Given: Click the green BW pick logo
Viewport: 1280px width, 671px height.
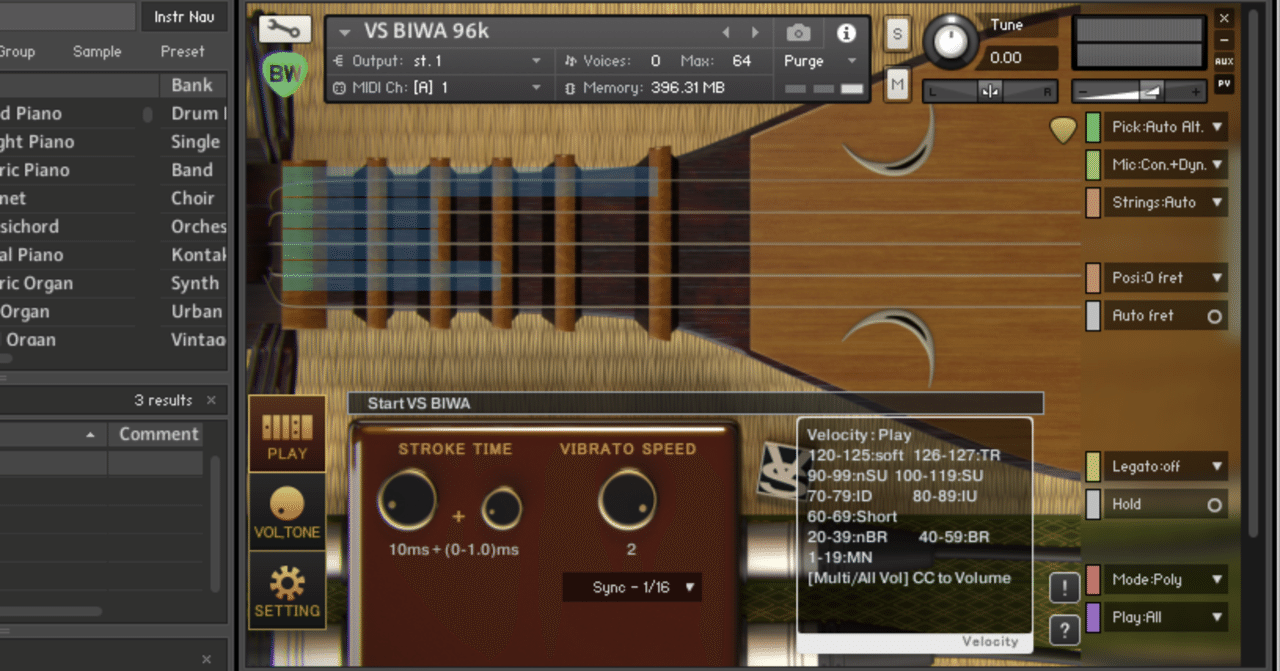Looking at the screenshot, I should click(x=284, y=74).
